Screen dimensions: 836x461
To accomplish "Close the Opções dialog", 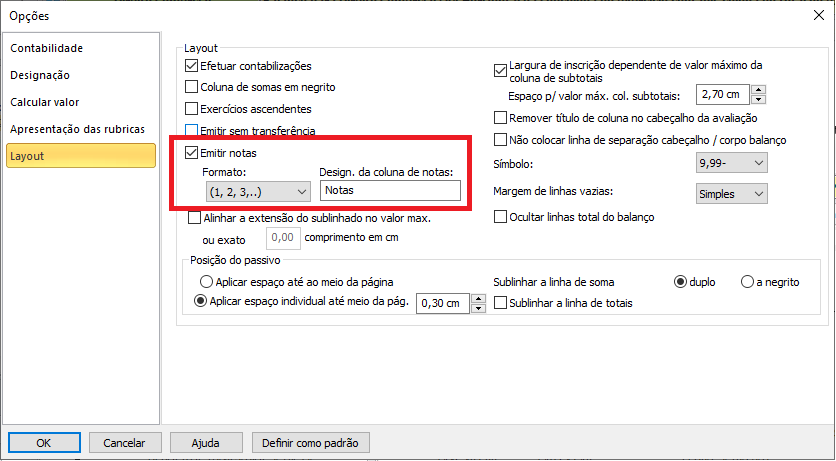I will [x=818, y=15].
